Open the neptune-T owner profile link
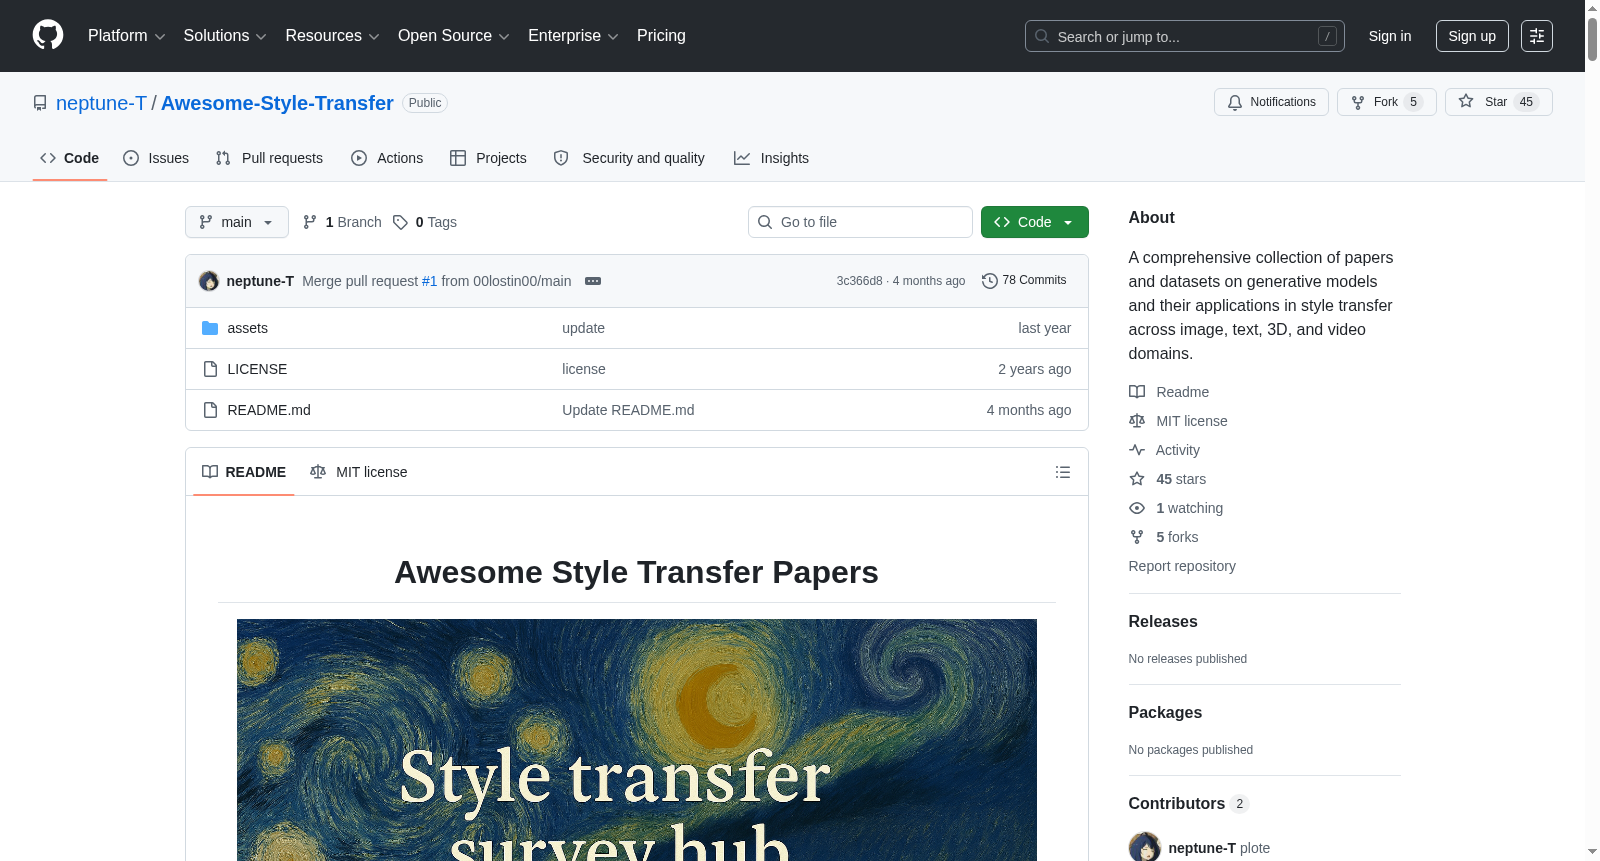The height and width of the screenshot is (861, 1600). (101, 103)
